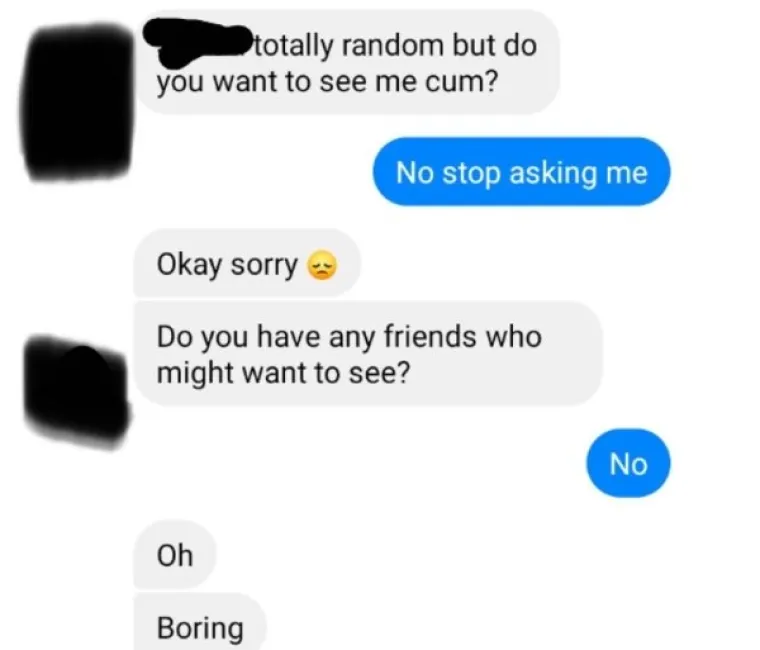
Task: Click the redacted avatar beside the friends message
Action: click(77, 390)
